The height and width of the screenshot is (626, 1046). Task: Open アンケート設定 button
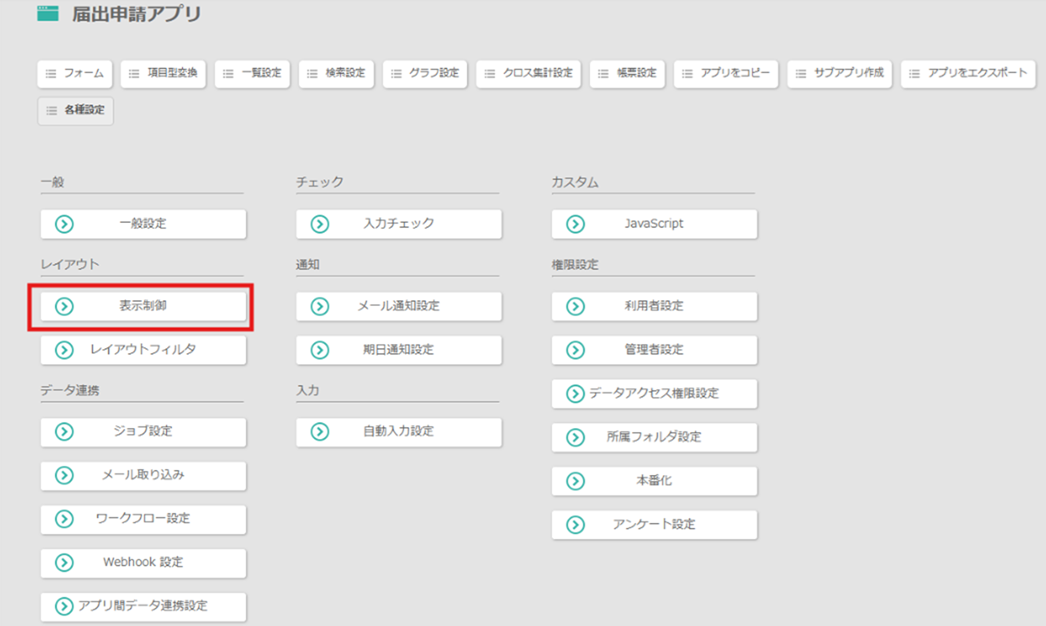pyautogui.click(x=654, y=524)
